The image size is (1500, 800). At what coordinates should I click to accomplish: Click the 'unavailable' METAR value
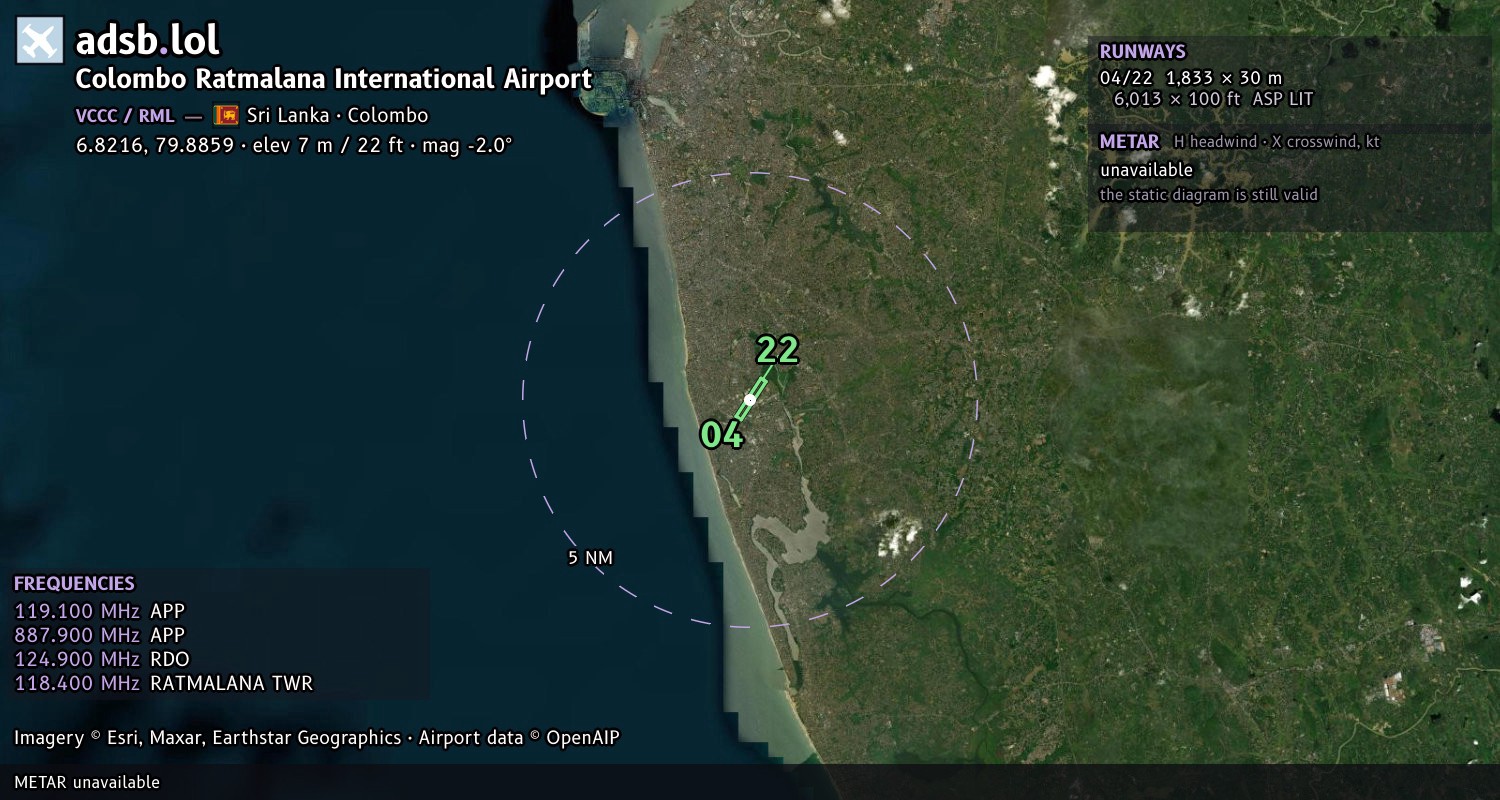(x=1146, y=170)
